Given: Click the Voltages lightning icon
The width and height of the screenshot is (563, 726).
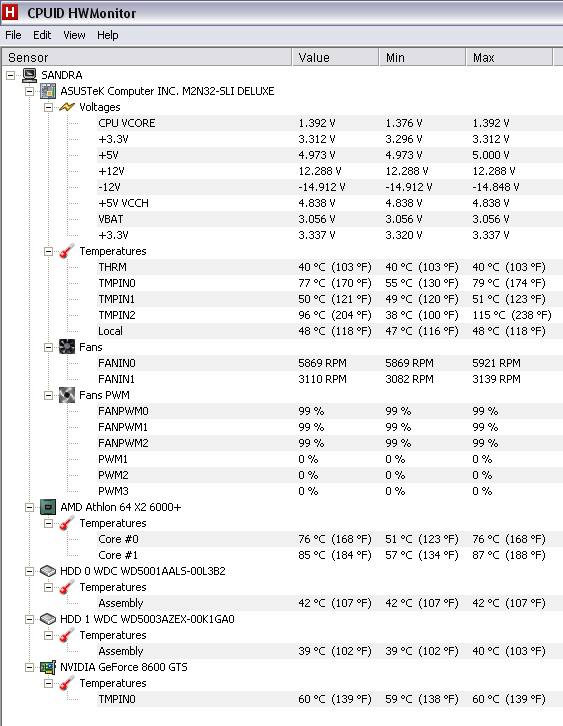Looking at the screenshot, I should (67, 107).
